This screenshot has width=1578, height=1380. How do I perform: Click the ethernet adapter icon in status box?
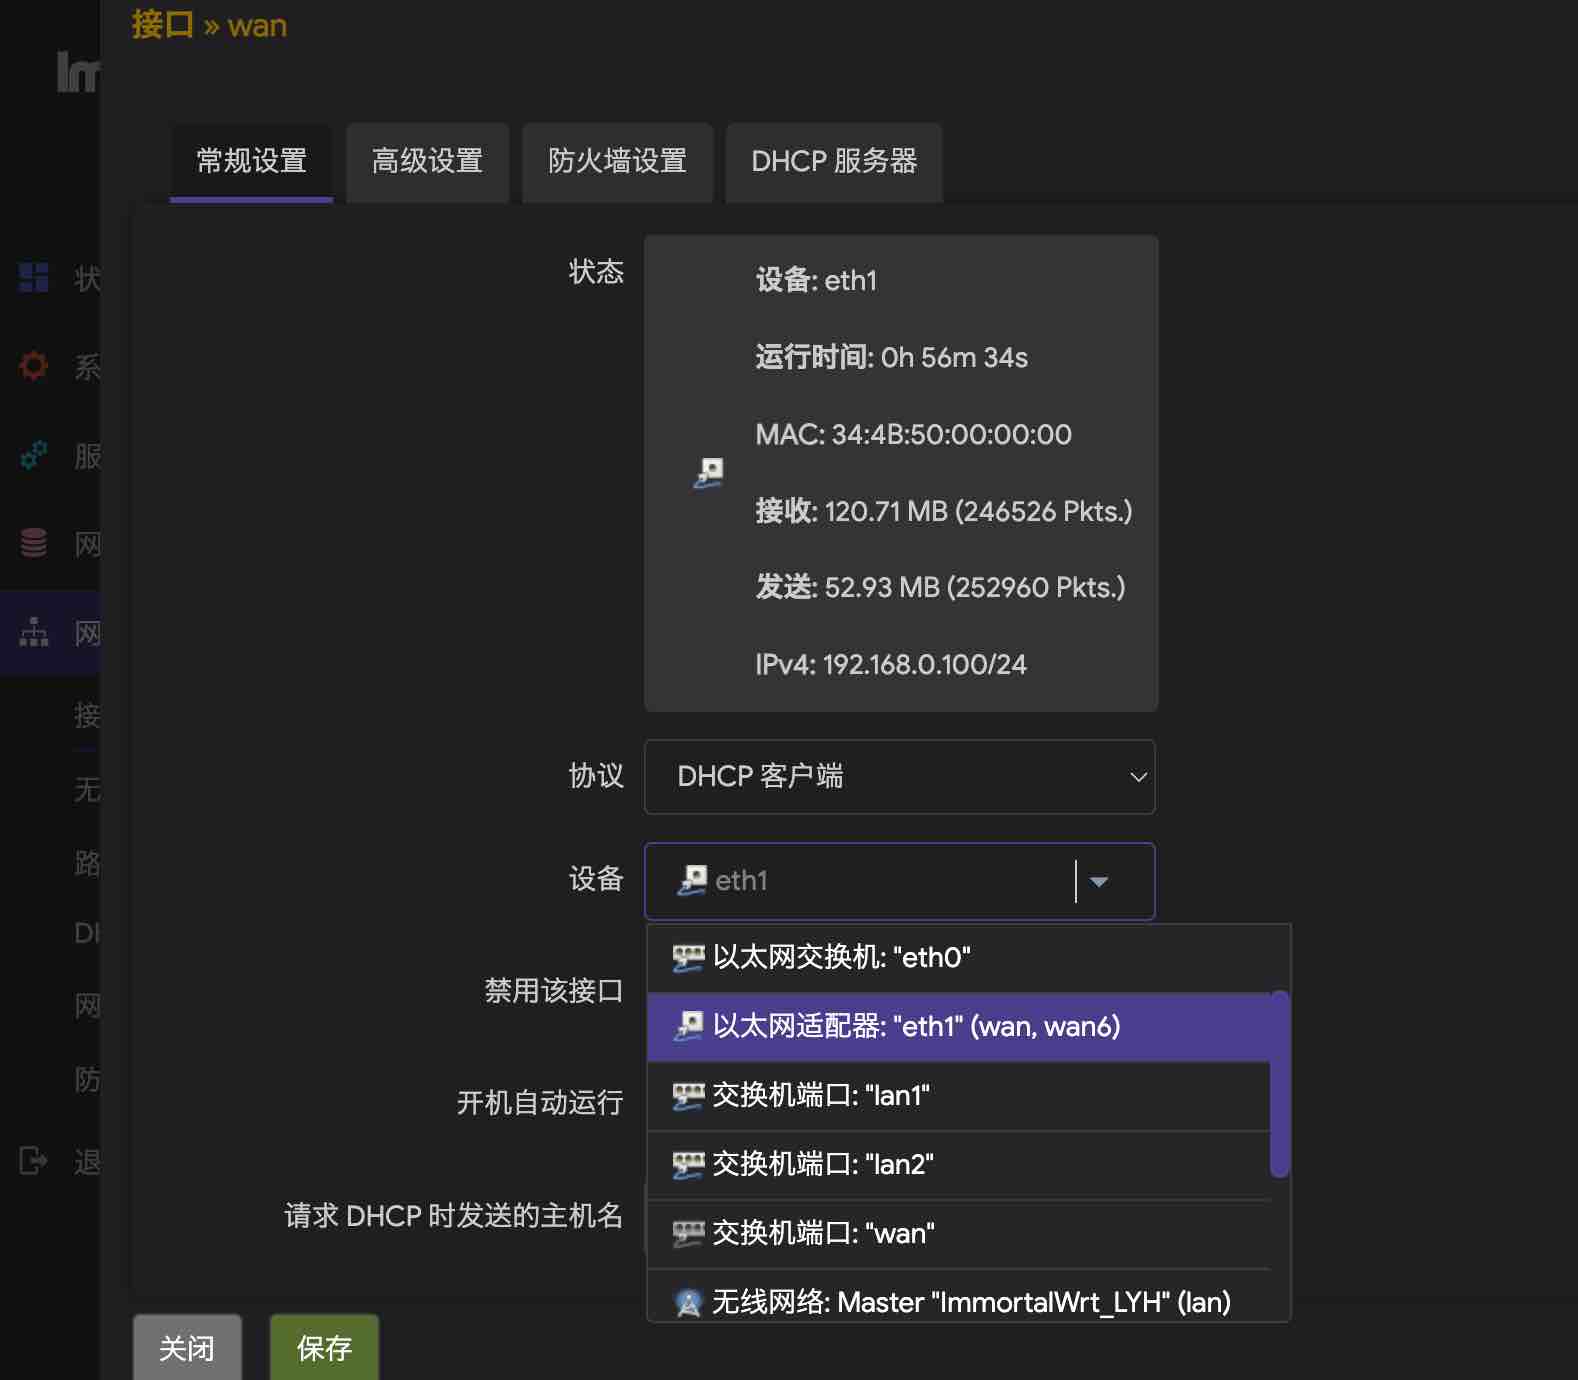click(708, 473)
